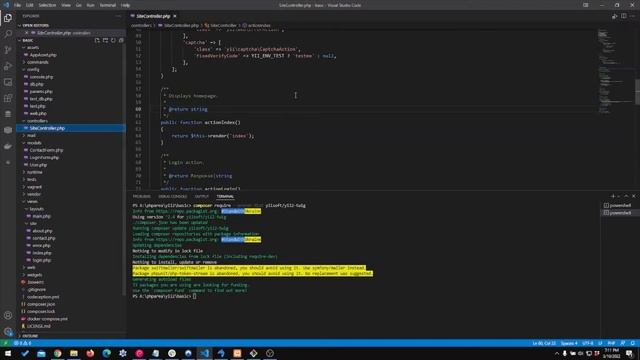Collapse all folders in Explorer

[x=121, y=40]
